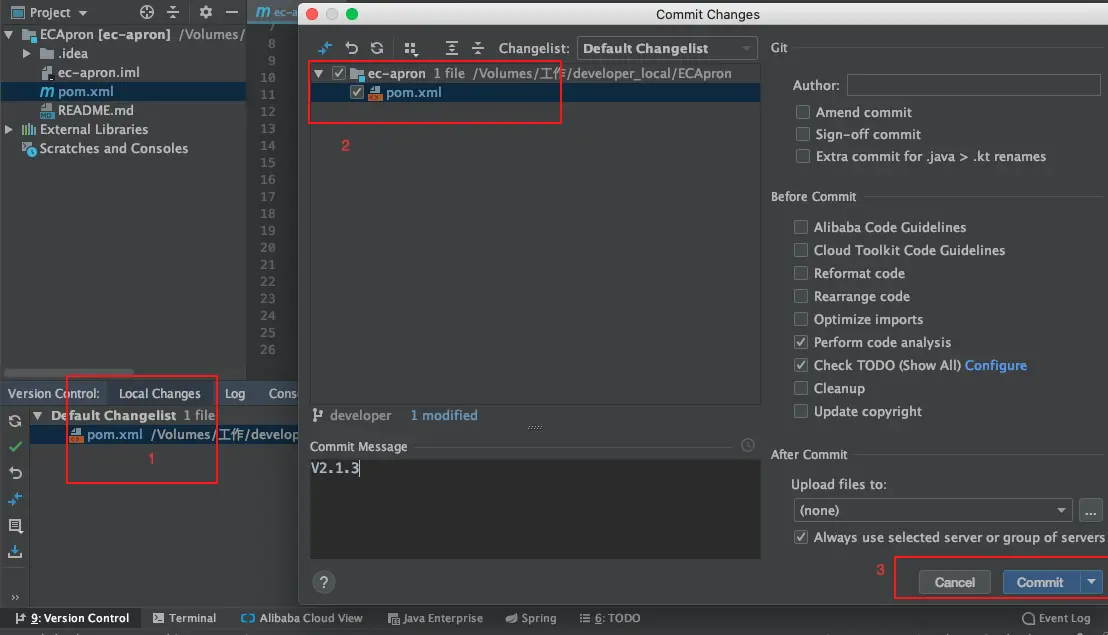This screenshot has width=1108, height=635.
Task: Enable Rearrange code checkbox
Action: point(801,296)
